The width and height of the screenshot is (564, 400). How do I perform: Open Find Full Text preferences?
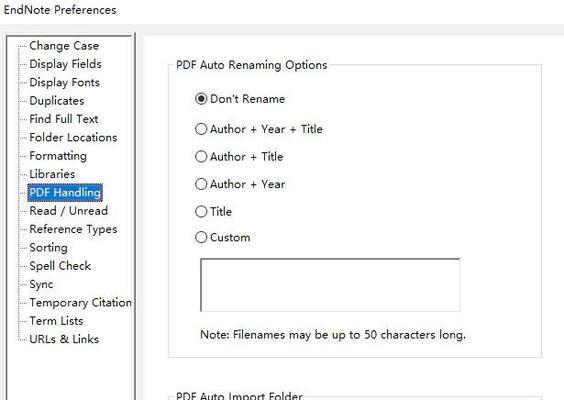coord(64,119)
